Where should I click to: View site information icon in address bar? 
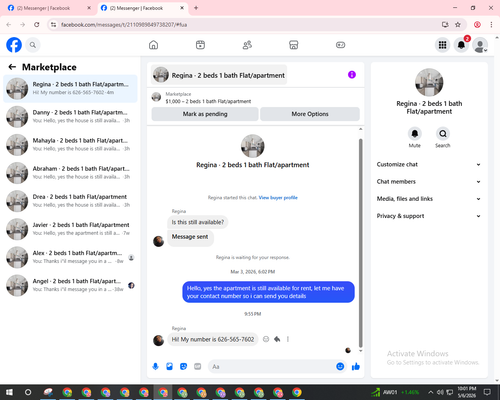(x=53, y=25)
